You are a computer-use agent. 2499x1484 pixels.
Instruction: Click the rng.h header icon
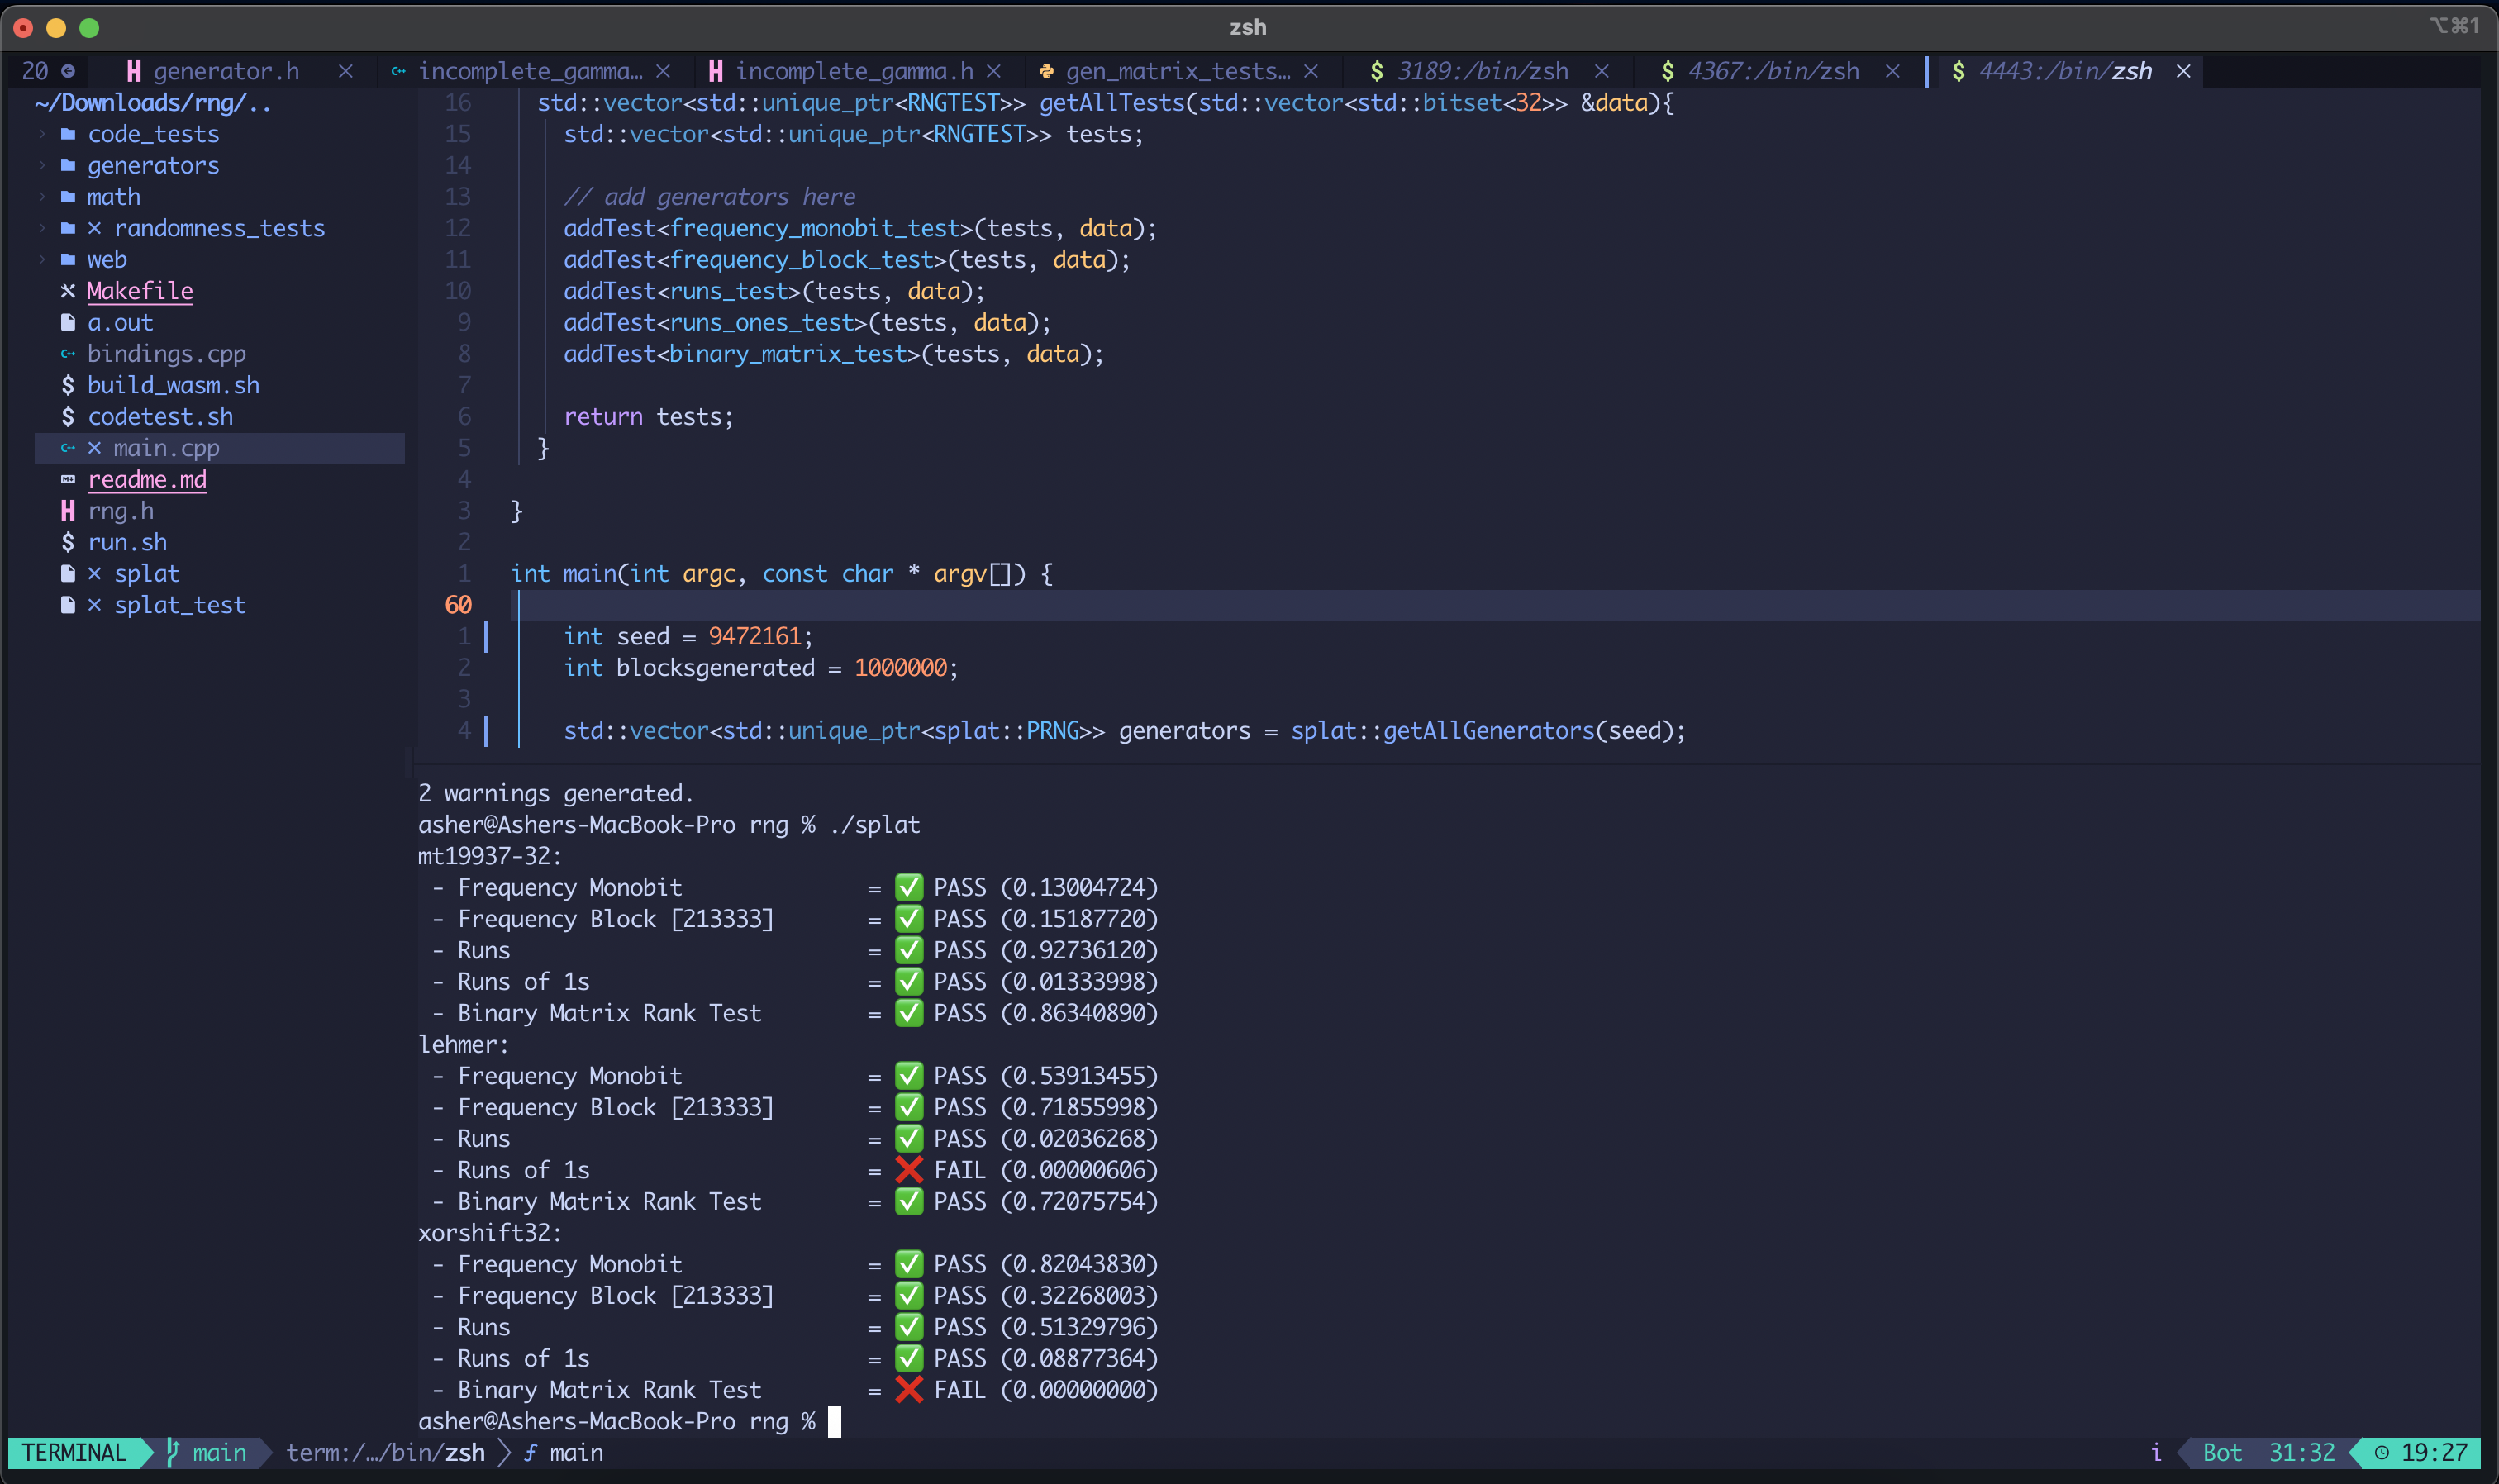click(68, 511)
